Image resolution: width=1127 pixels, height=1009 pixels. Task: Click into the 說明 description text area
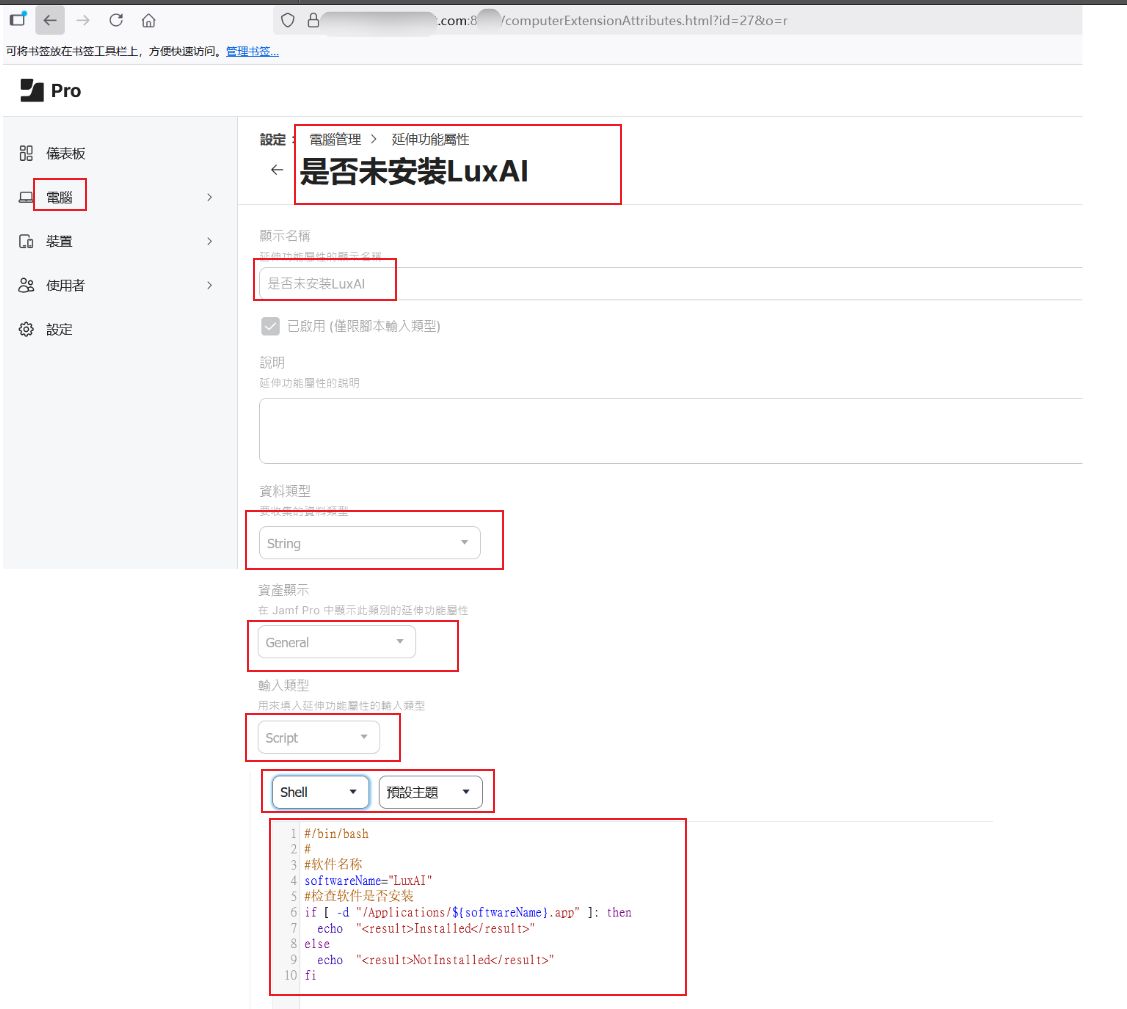[x=670, y=430]
